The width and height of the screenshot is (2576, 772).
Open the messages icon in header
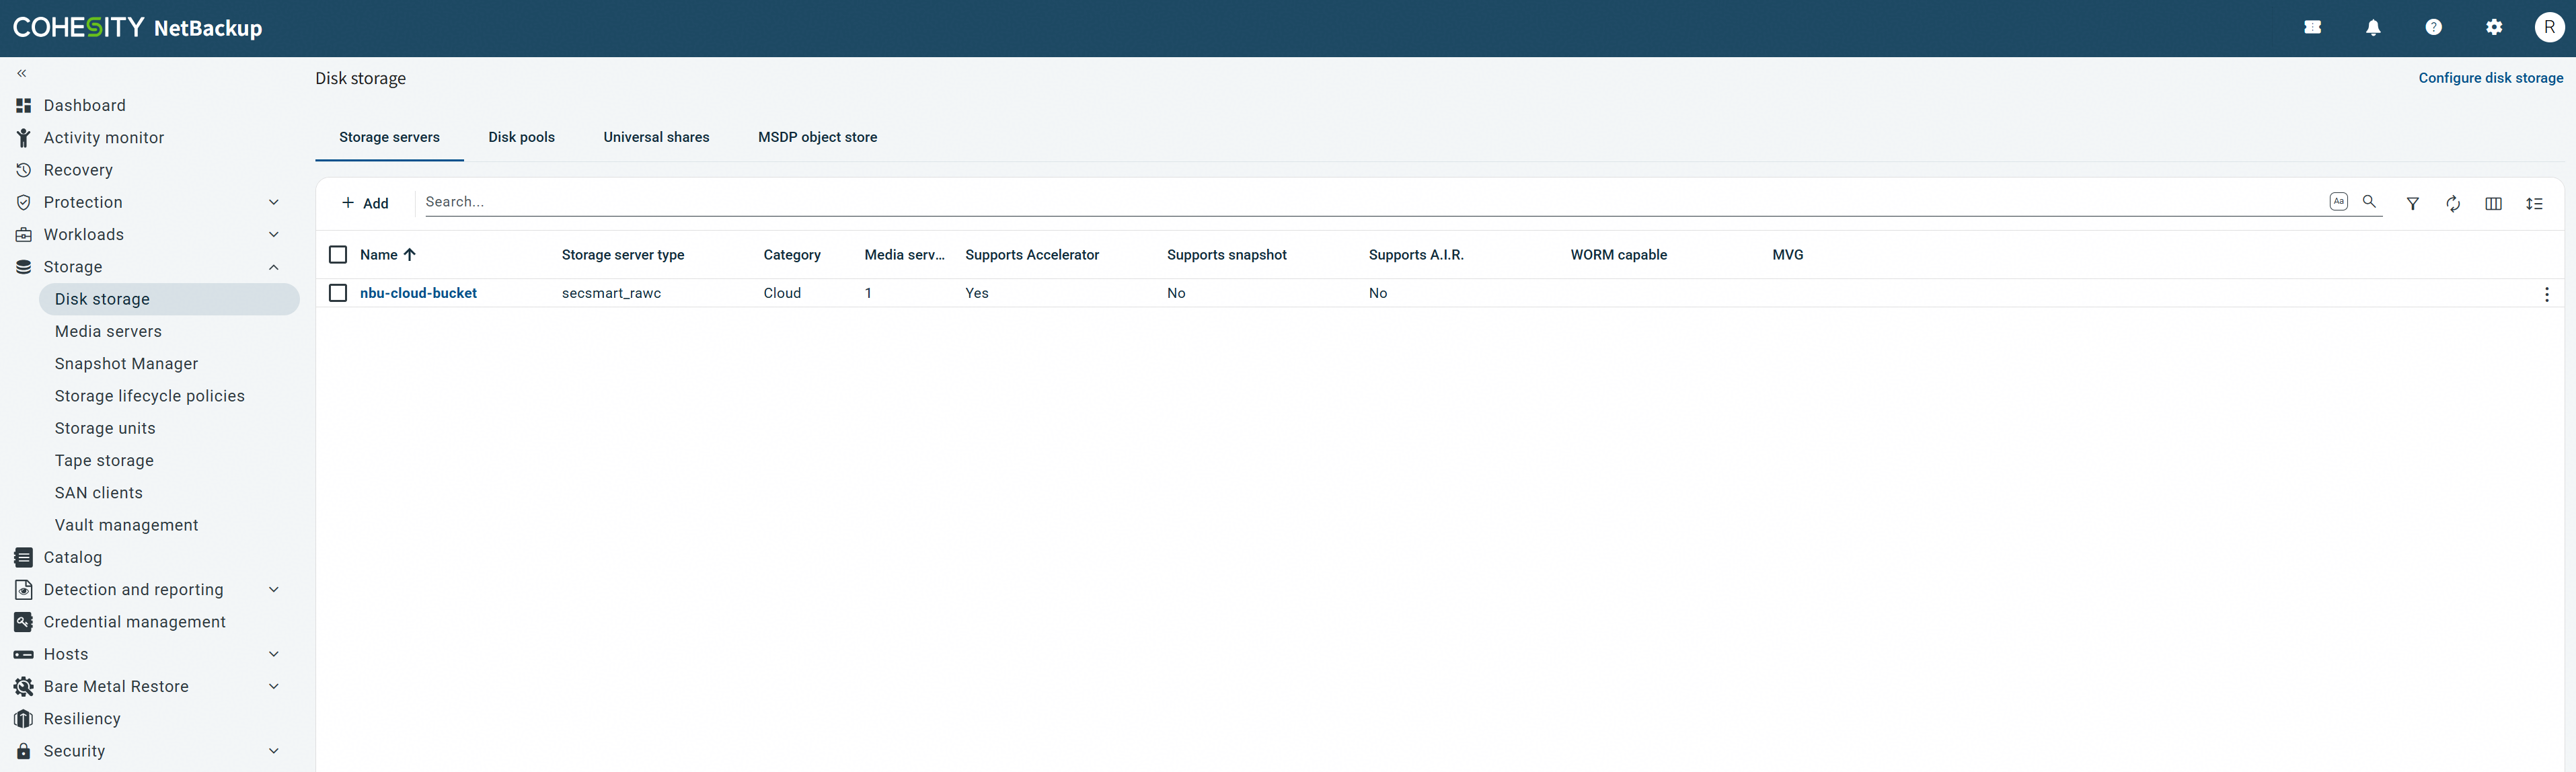pyautogui.click(x=2313, y=28)
